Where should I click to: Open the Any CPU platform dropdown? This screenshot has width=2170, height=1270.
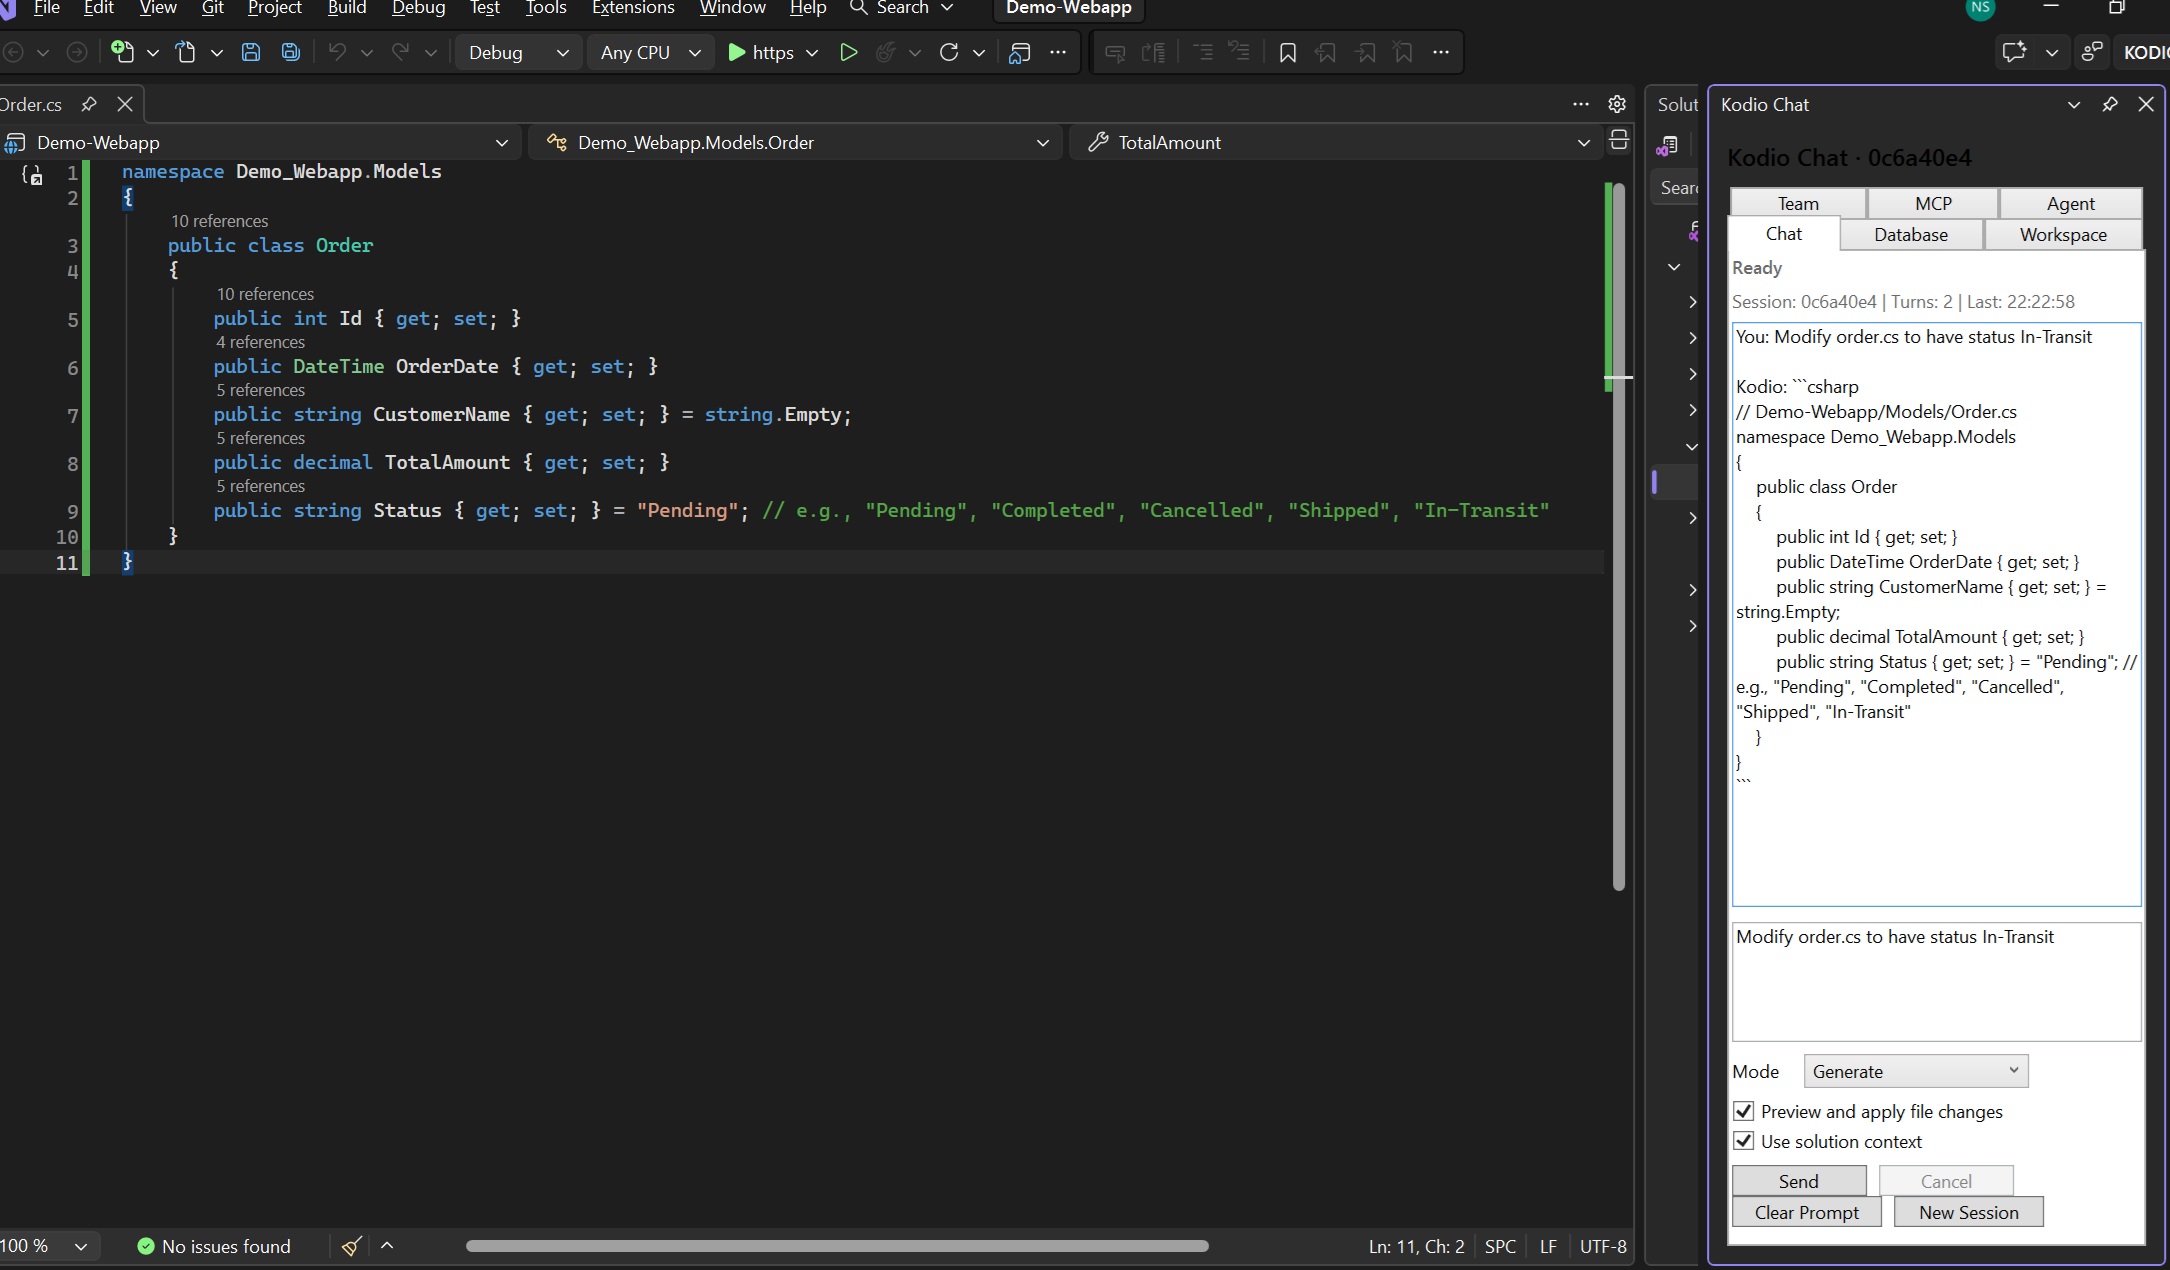[x=650, y=52]
